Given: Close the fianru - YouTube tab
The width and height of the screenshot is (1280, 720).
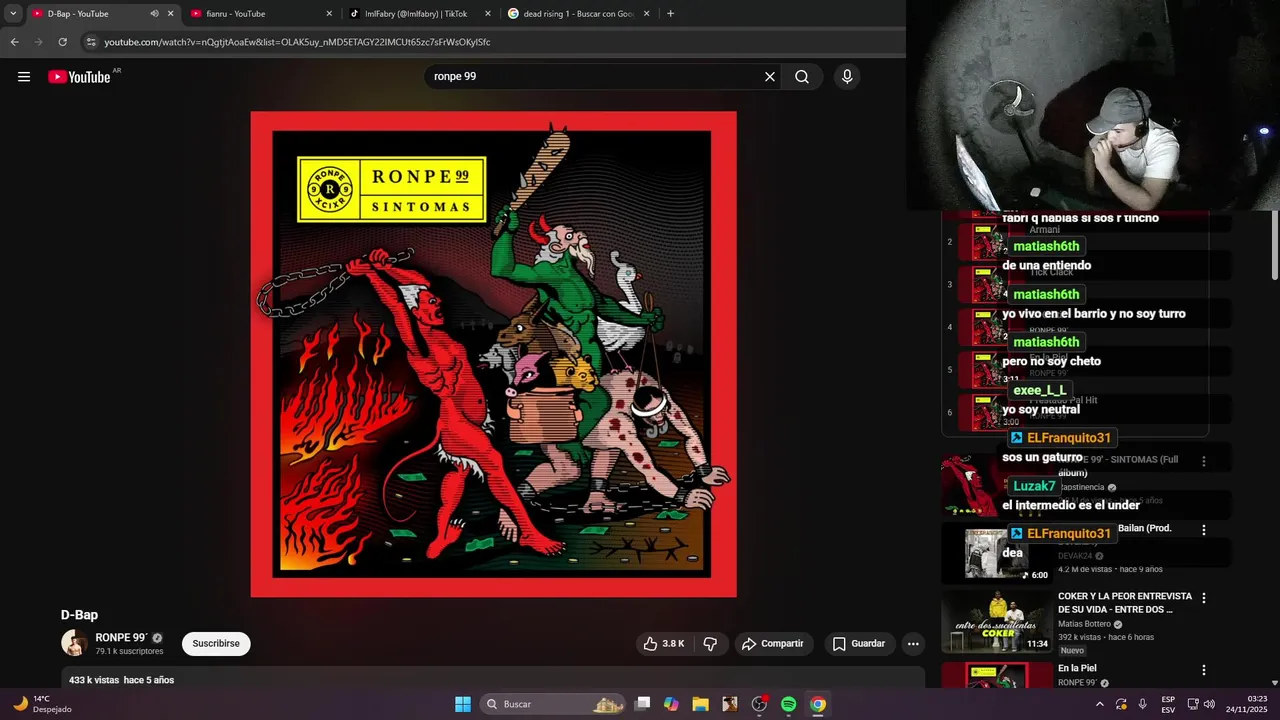Looking at the screenshot, I should click(x=329, y=14).
